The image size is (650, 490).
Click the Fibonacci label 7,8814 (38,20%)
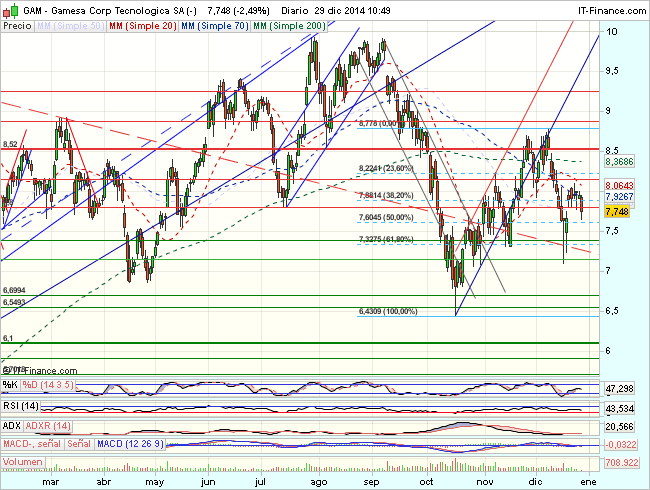tap(386, 195)
